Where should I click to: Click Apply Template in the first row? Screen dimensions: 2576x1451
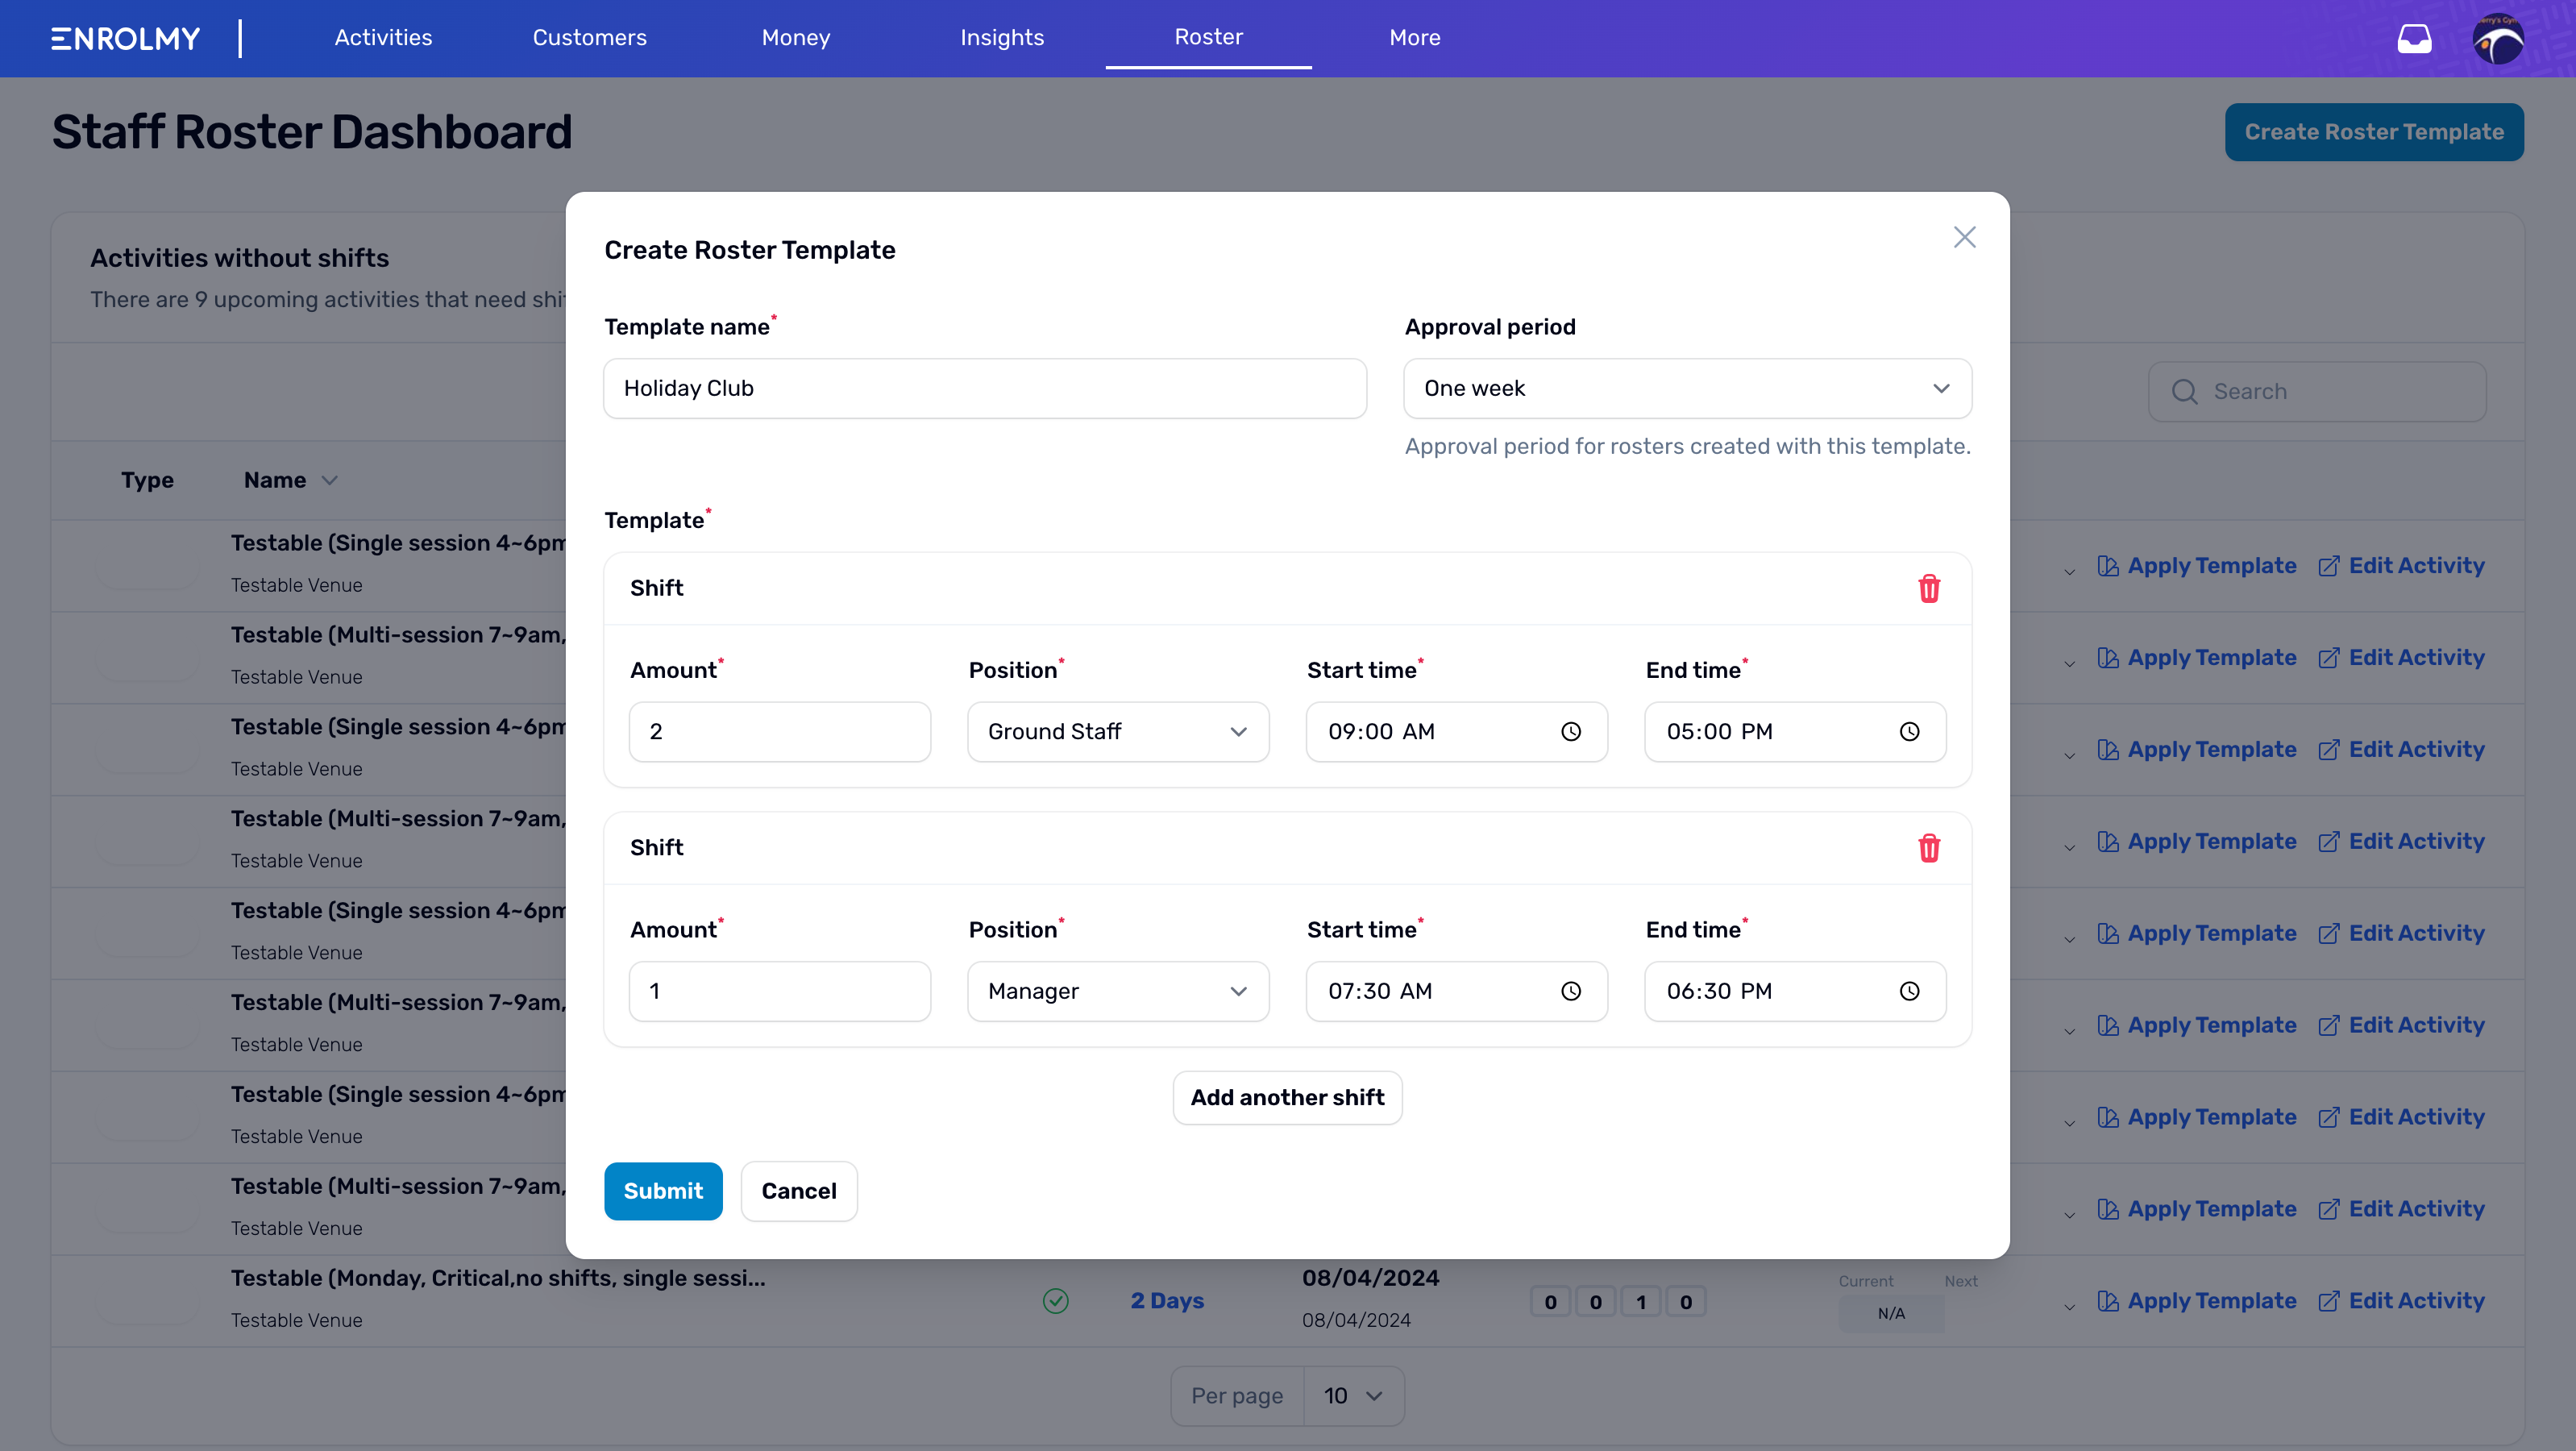[x=2196, y=566]
